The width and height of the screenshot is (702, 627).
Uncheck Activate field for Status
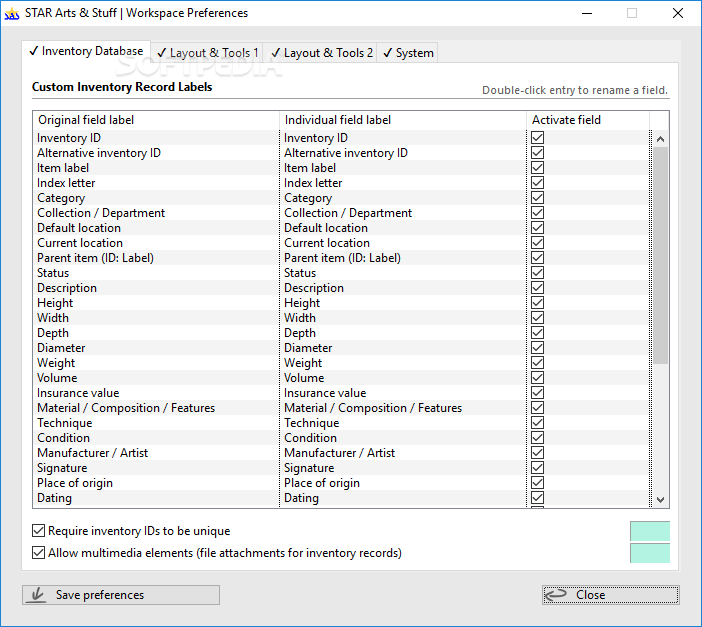[x=538, y=273]
